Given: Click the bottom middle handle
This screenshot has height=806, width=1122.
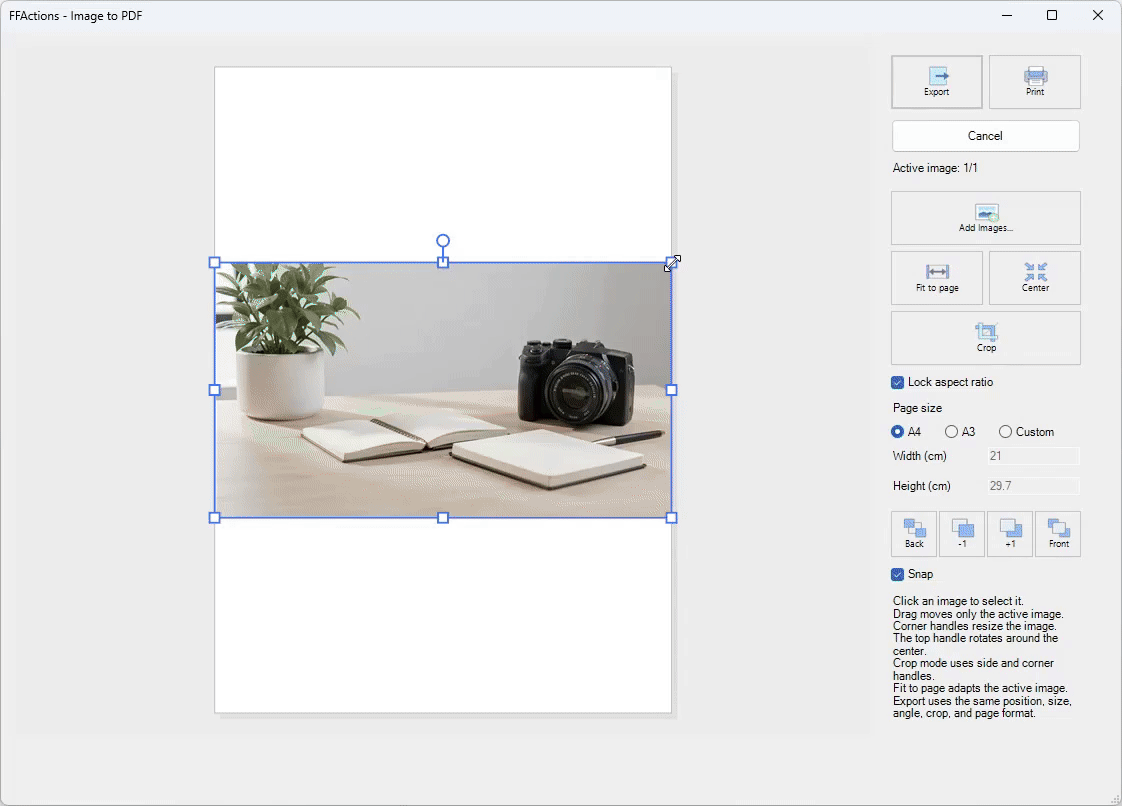Looking at the screenshot, I should point(443,518).
